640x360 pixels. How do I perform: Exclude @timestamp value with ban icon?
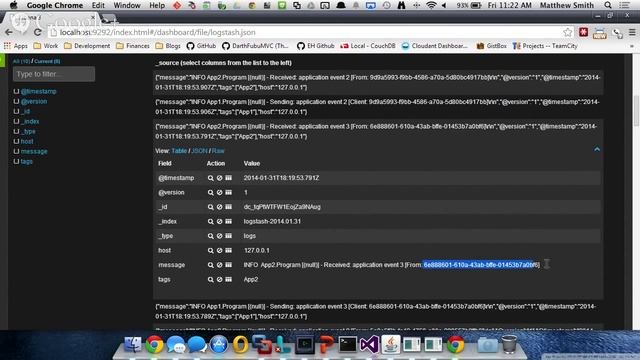click(x=220, y=178)
